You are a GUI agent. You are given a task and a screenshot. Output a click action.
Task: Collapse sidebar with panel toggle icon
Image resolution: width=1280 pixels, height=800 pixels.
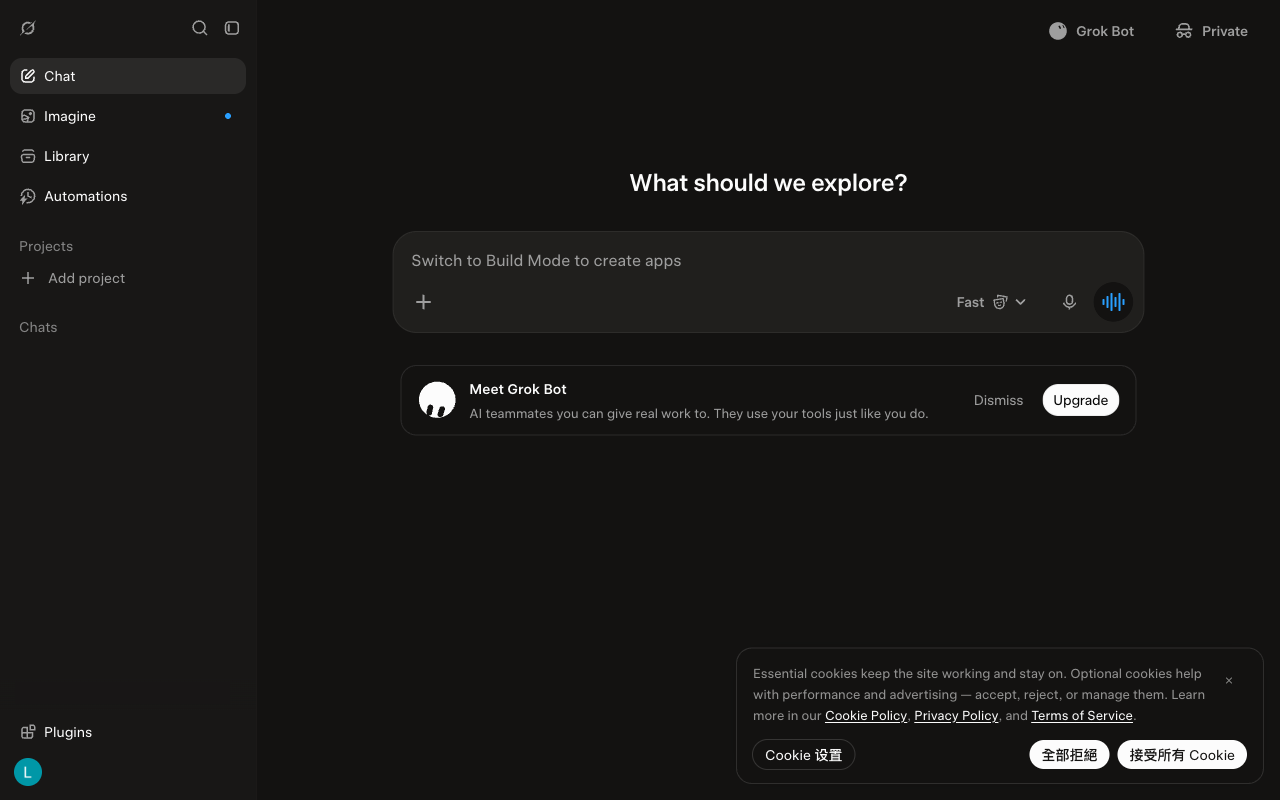pos(232,28)
